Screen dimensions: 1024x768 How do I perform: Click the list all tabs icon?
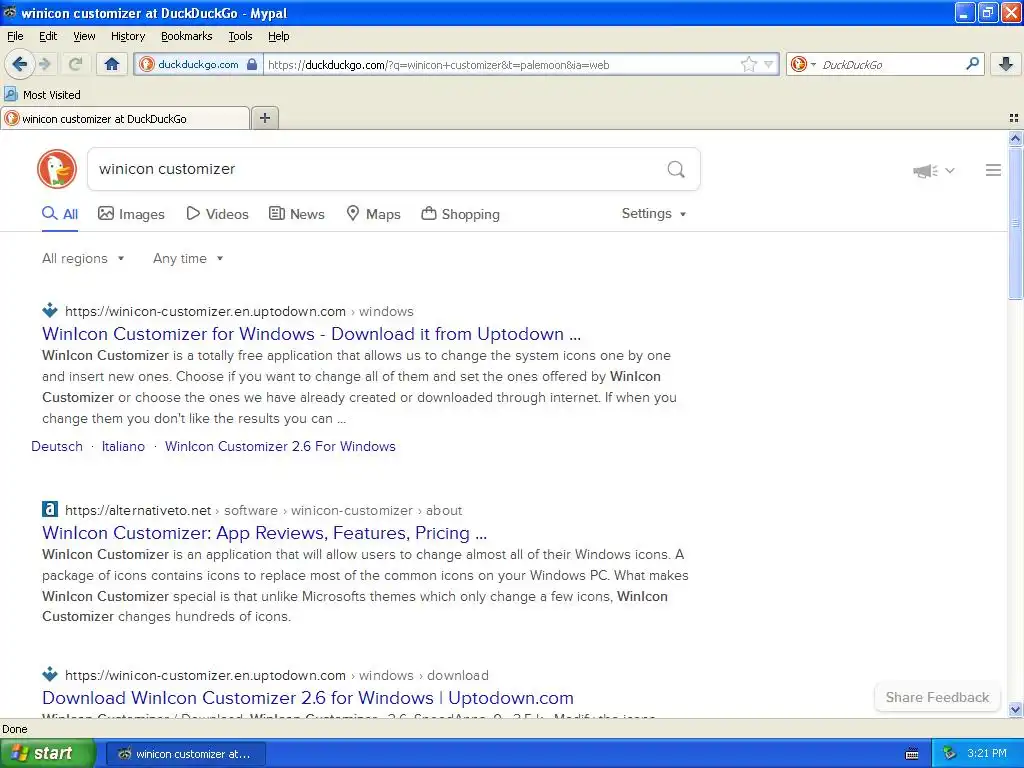click(x=1014, y=118)
